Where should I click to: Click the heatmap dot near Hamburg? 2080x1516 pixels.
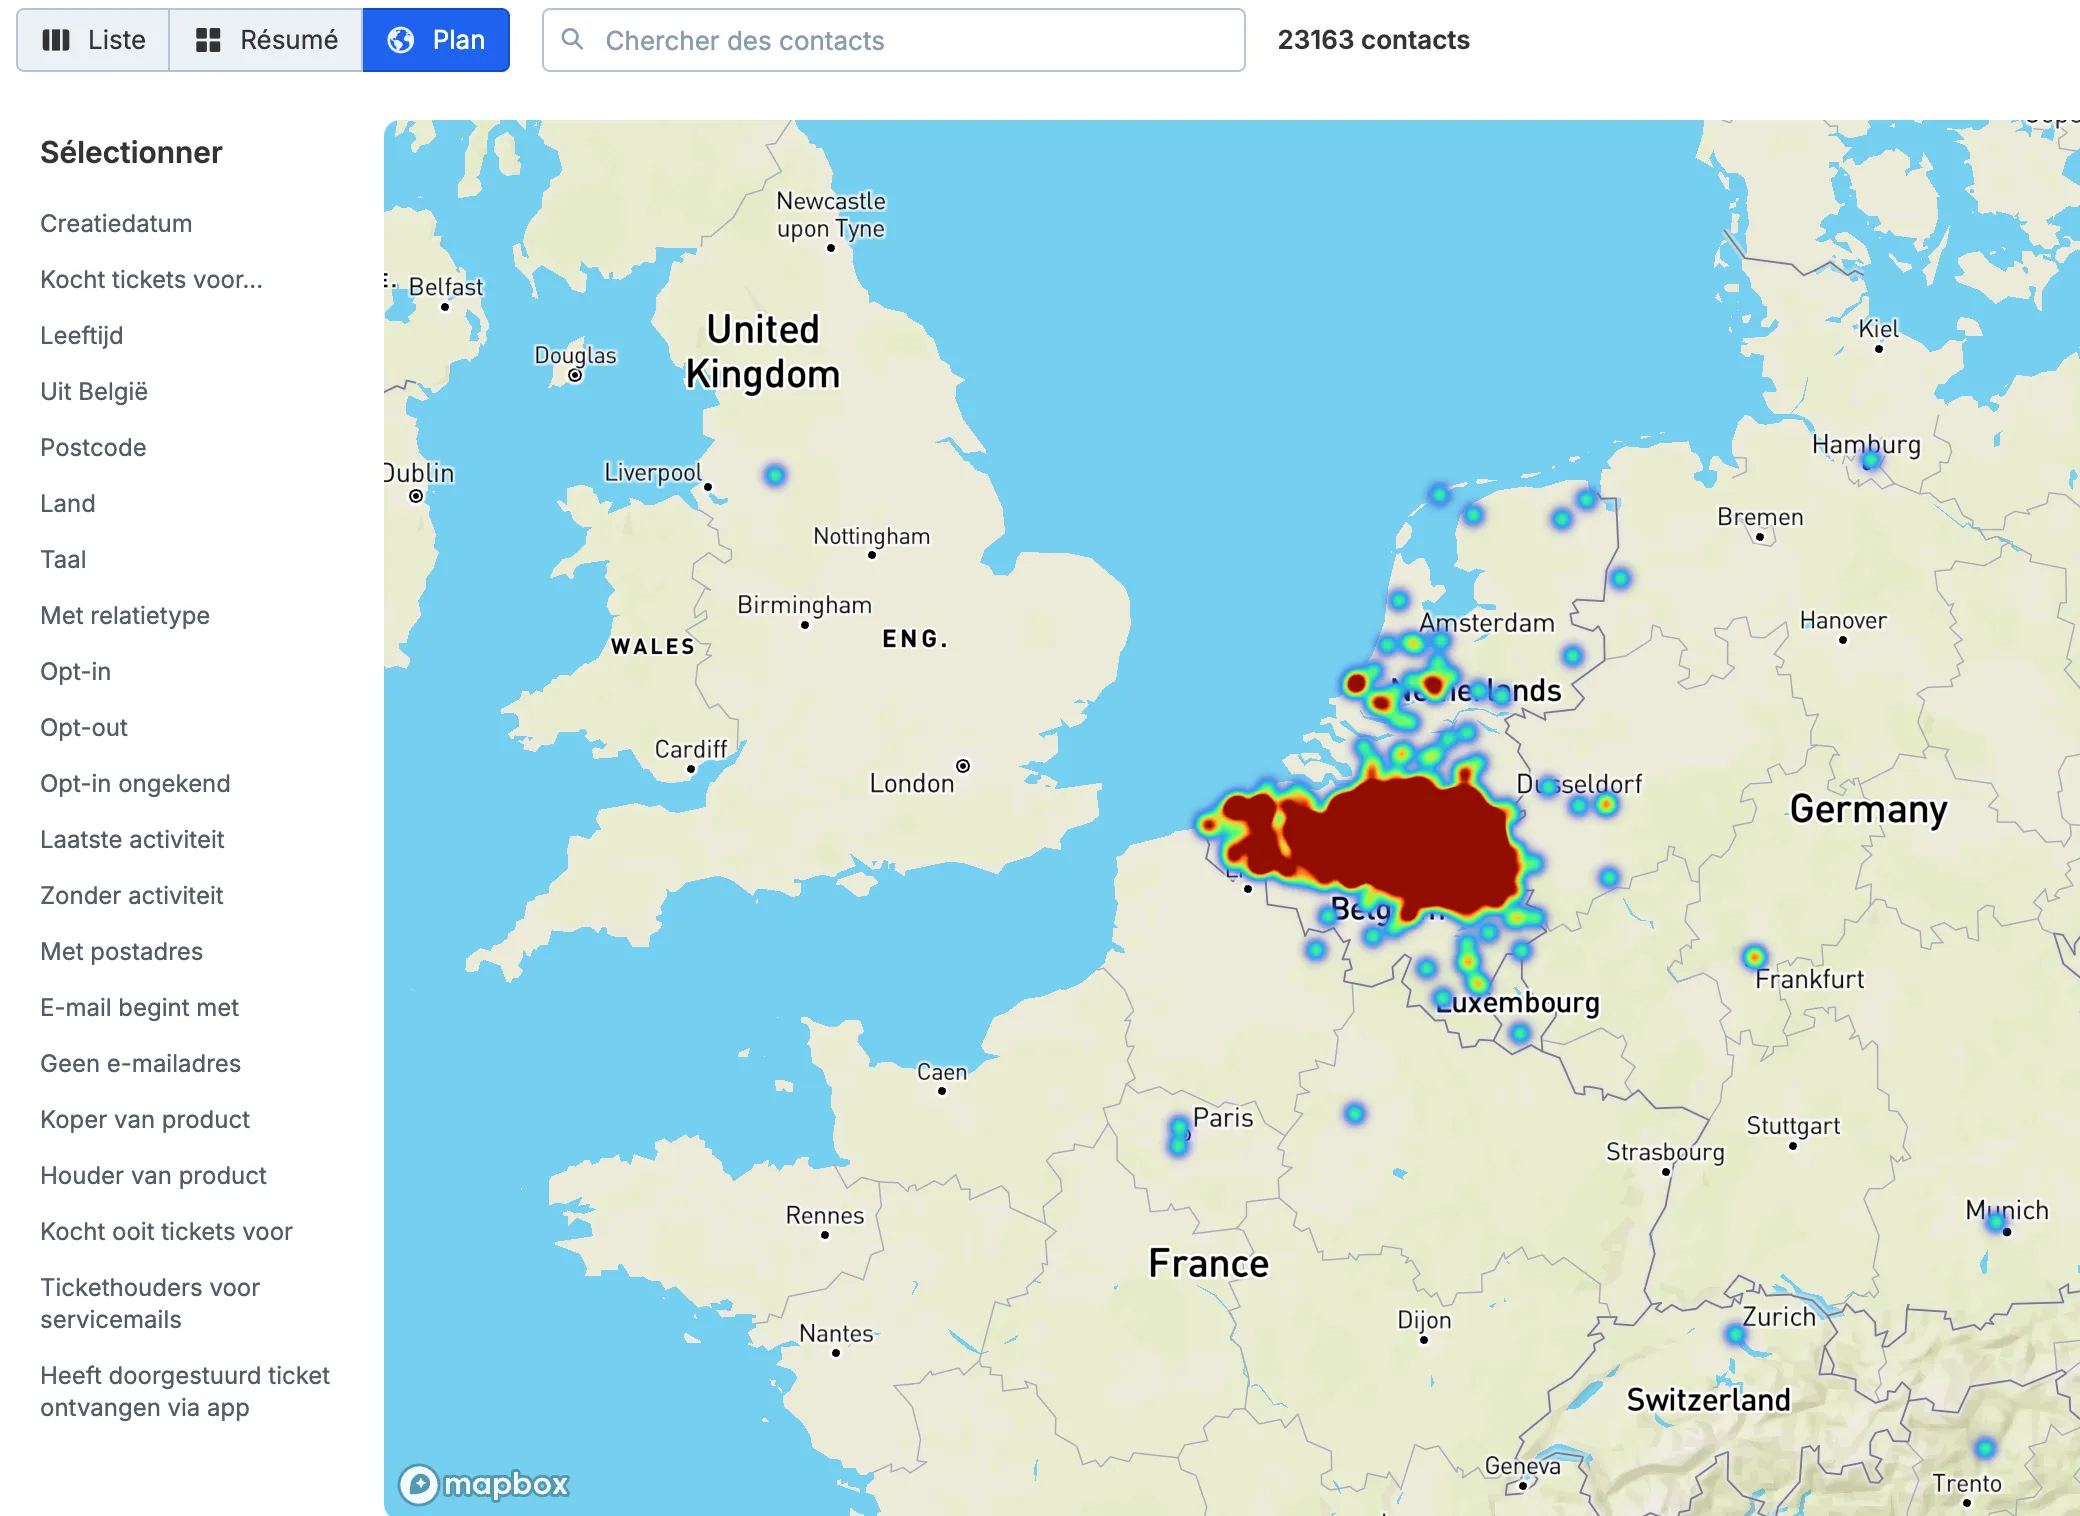tap(1870, 460)
